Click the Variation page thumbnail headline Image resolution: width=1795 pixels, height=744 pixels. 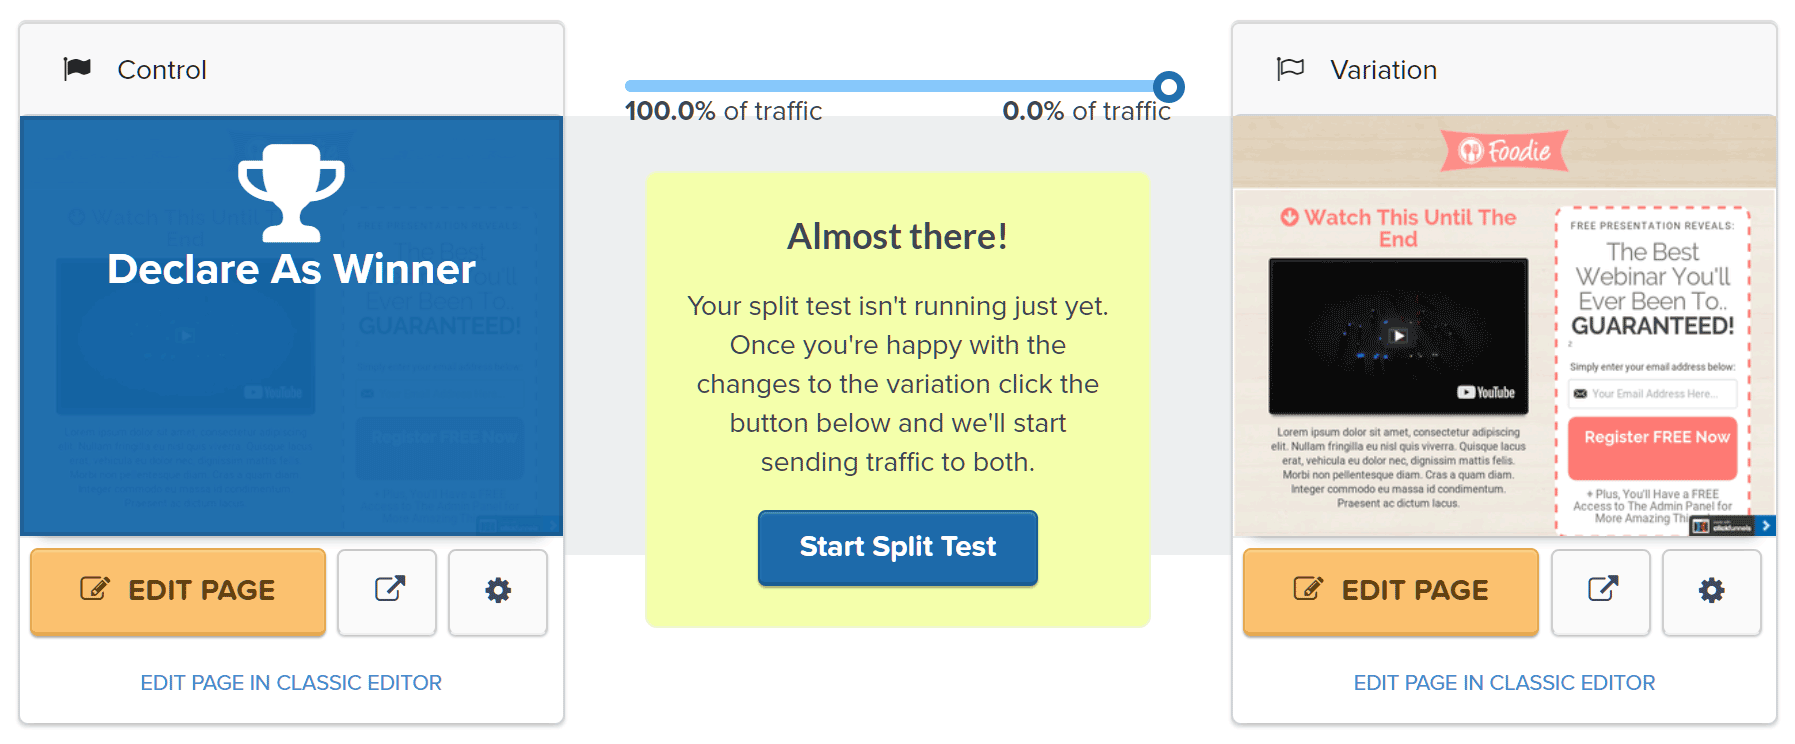click(x=1653, y=289)
